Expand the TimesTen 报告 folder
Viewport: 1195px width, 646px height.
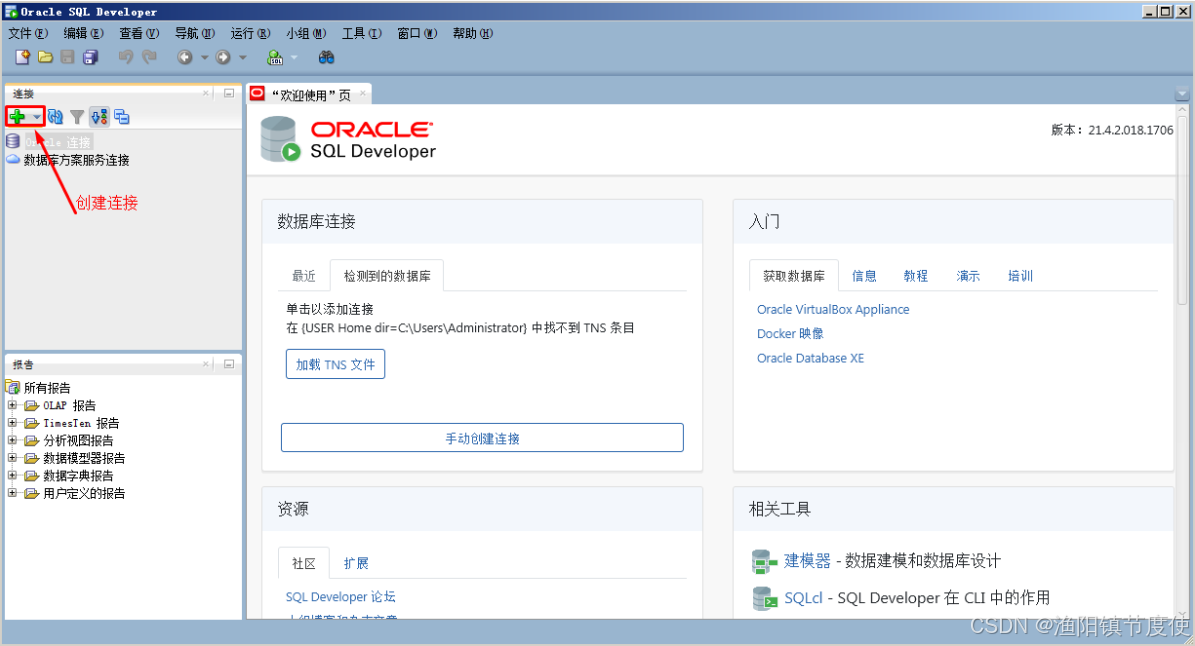[12, 422]
